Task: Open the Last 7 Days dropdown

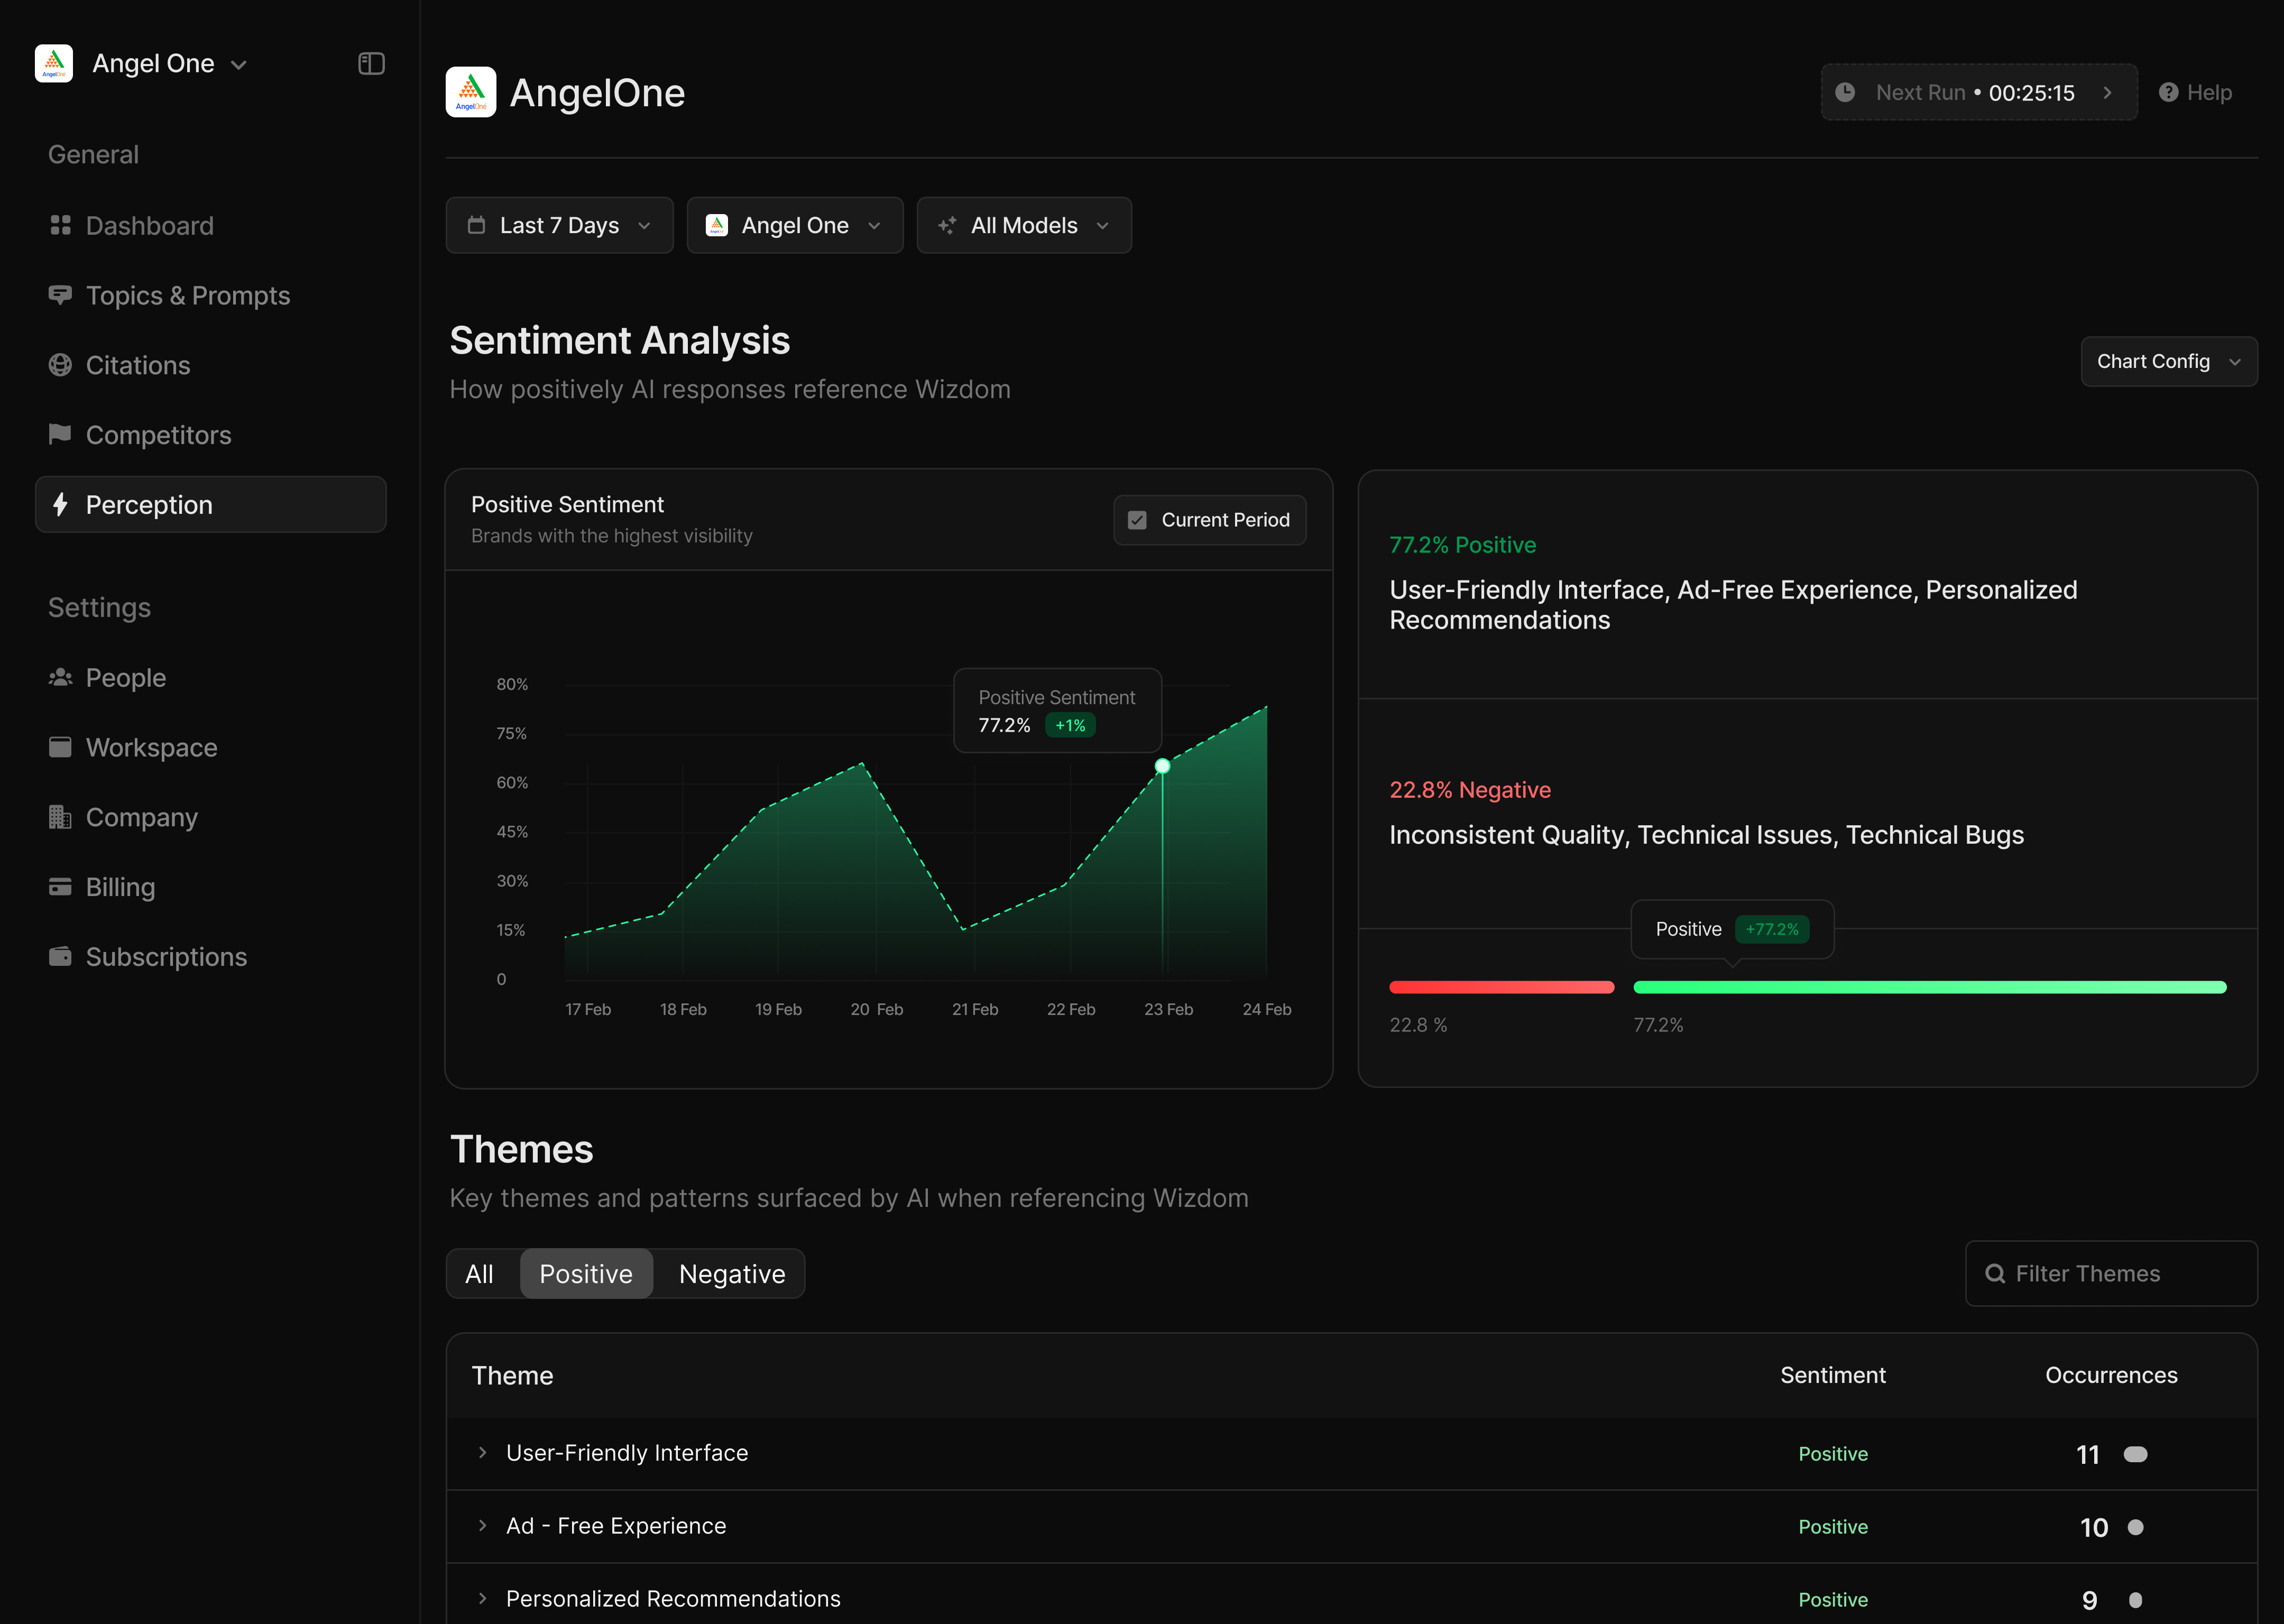Action: pos(559,225)
